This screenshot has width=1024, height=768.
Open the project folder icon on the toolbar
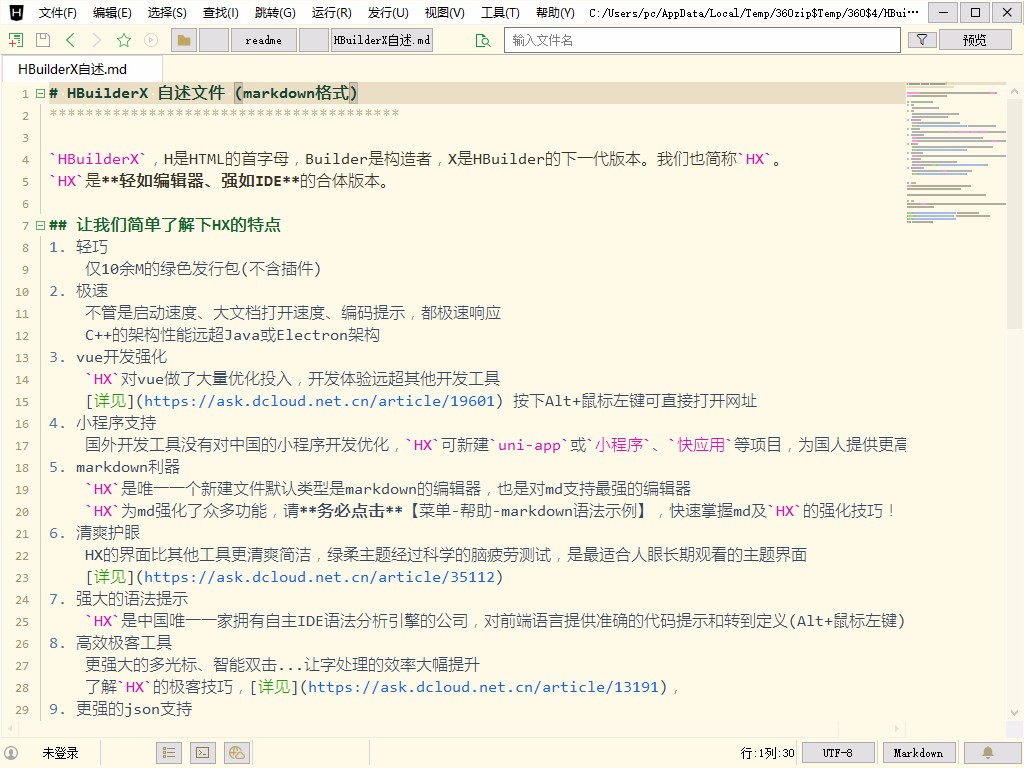(x=184, y=41)
